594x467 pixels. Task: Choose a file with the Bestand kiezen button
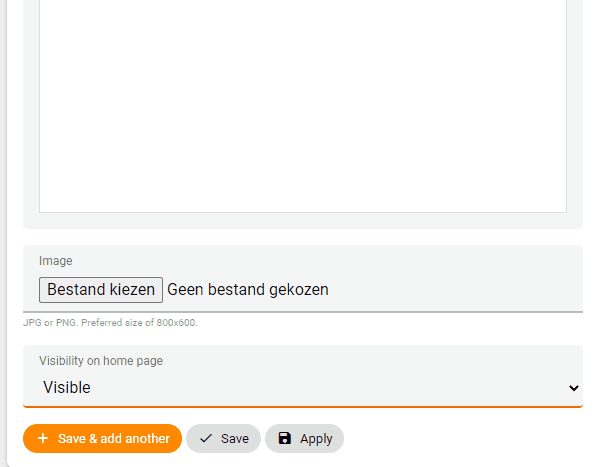point(101,290)
